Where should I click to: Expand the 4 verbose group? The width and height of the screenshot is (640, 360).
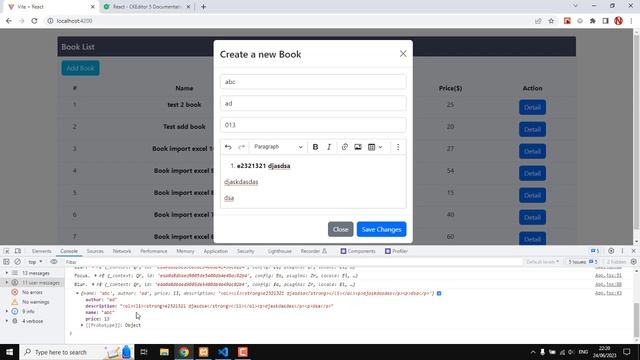7,321
